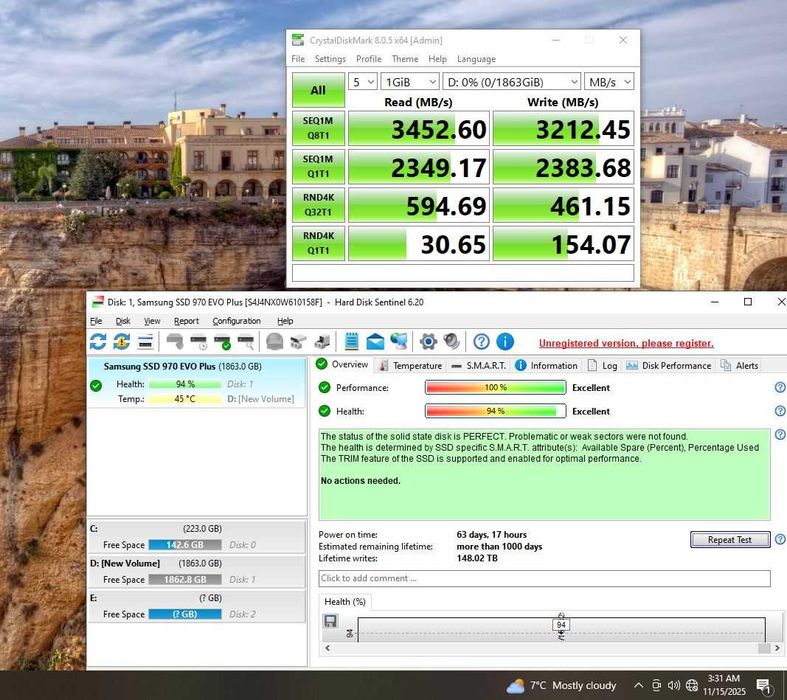The image size is (787, 700).
Task: Click the blue refresh arrows toolbar icon
Action: (x=98, y=342)
